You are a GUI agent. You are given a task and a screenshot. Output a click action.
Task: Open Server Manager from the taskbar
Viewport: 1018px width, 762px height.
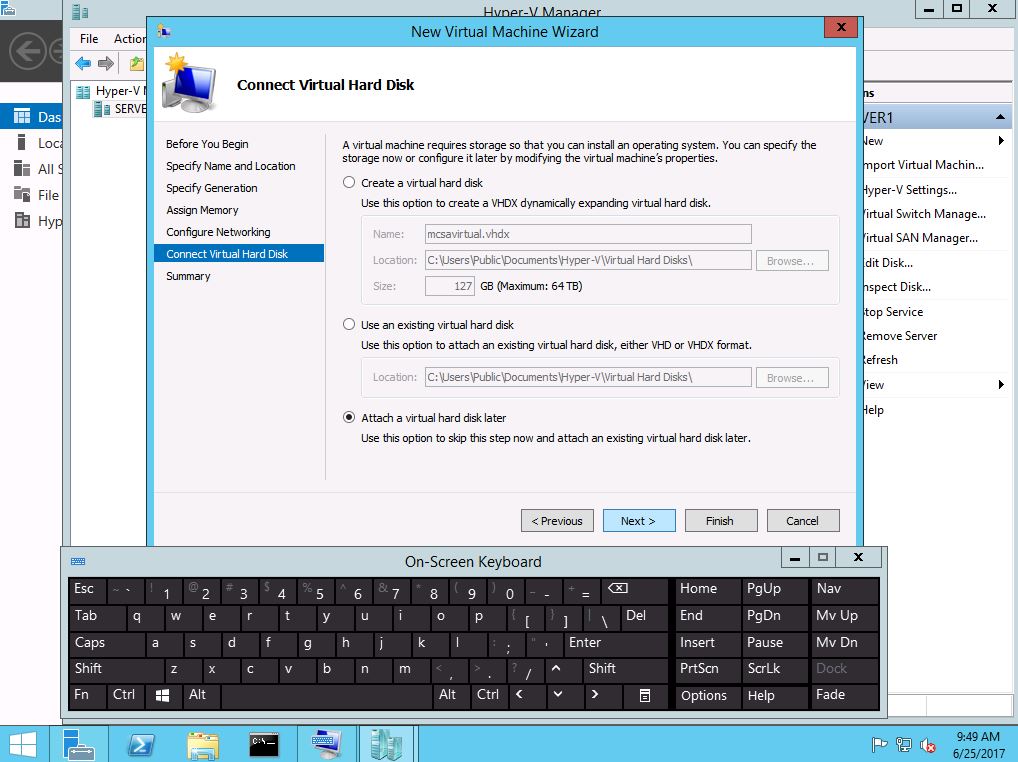80,744
